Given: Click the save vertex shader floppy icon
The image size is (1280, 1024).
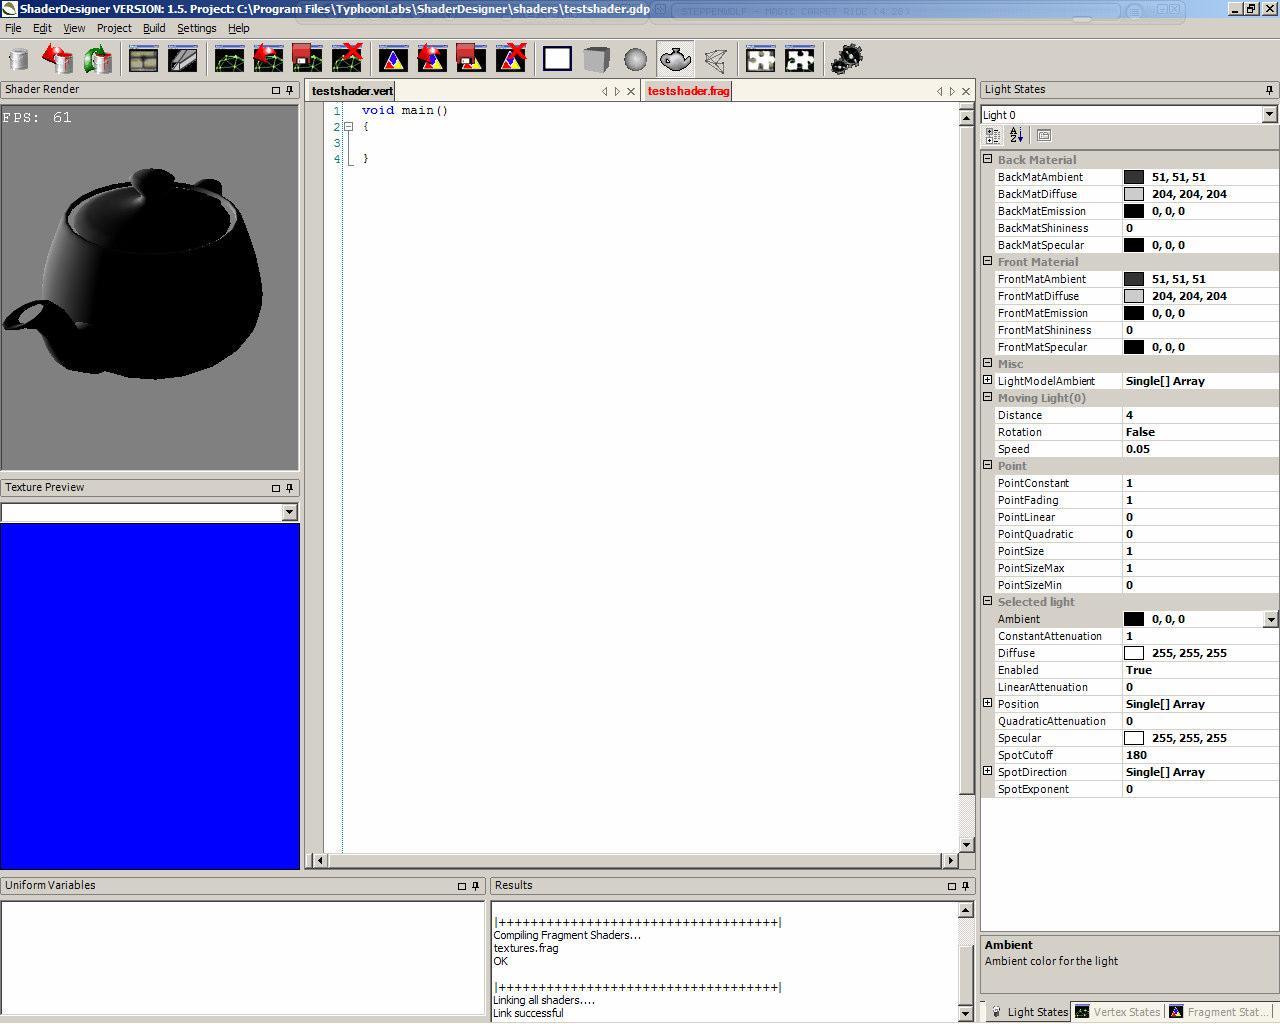Looking at the screenshot, I should [307, 59].
